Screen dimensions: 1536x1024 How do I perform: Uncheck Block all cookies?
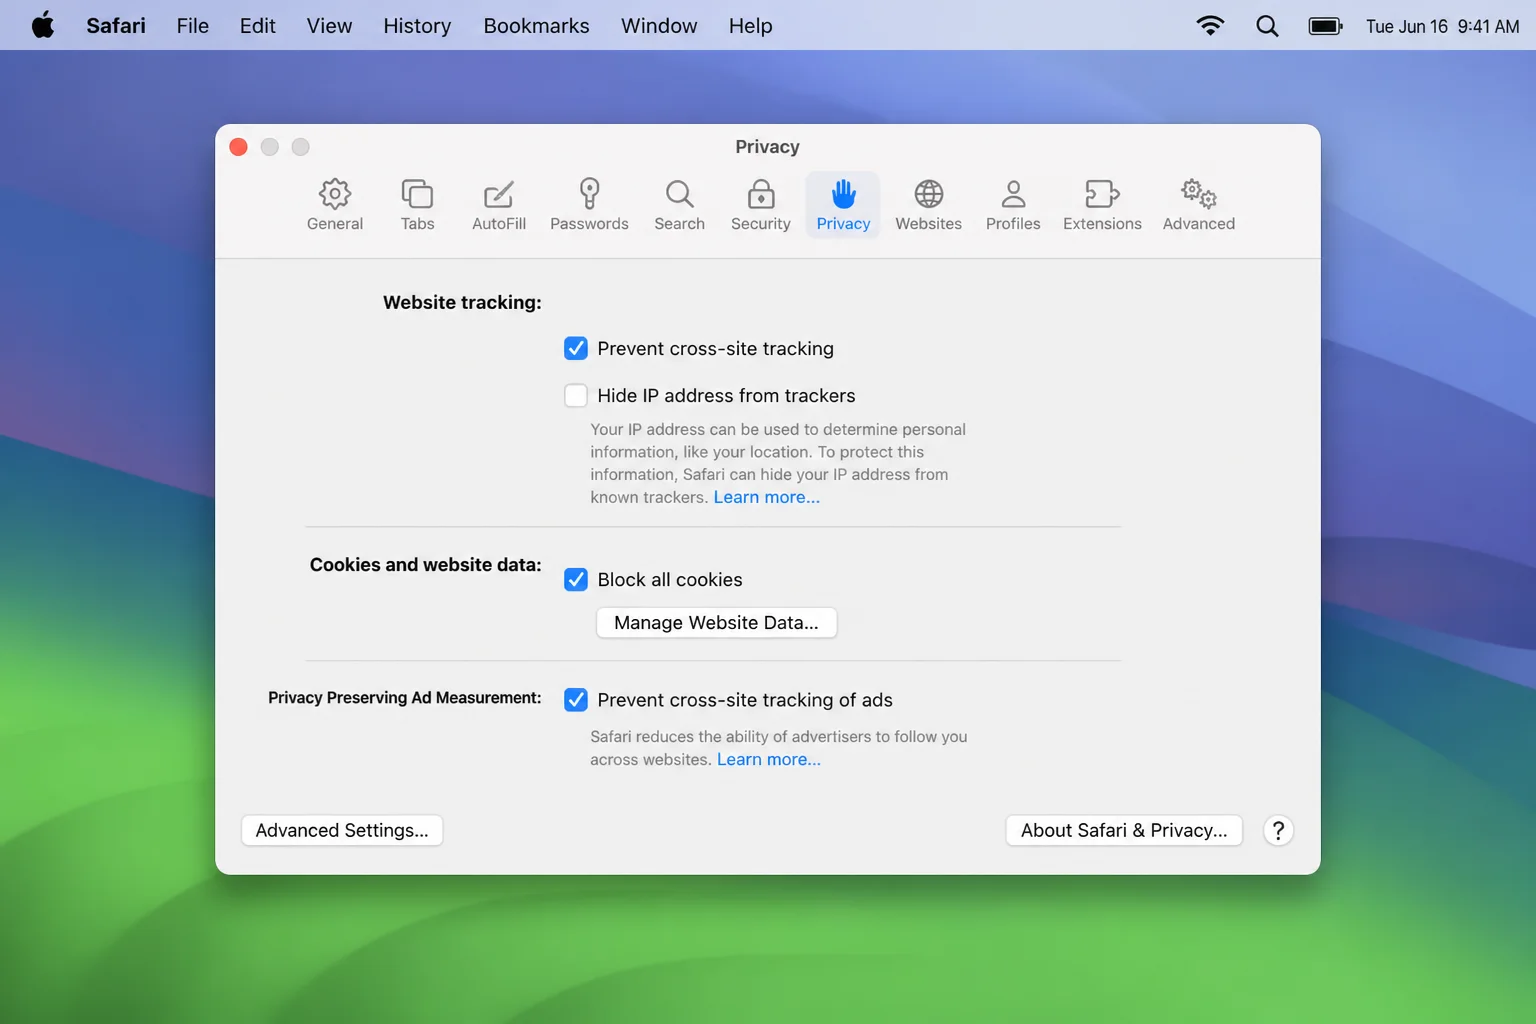click(576, 579)
